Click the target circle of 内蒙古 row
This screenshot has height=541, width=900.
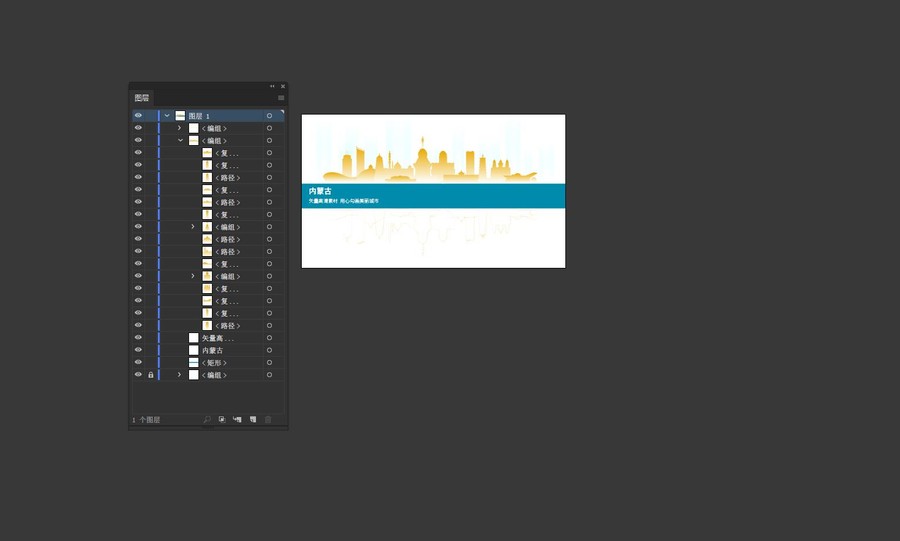point(269,351)
